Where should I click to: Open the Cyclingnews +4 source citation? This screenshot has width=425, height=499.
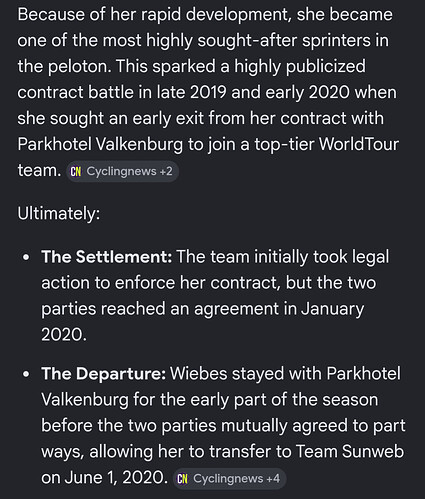coord(230,479)
